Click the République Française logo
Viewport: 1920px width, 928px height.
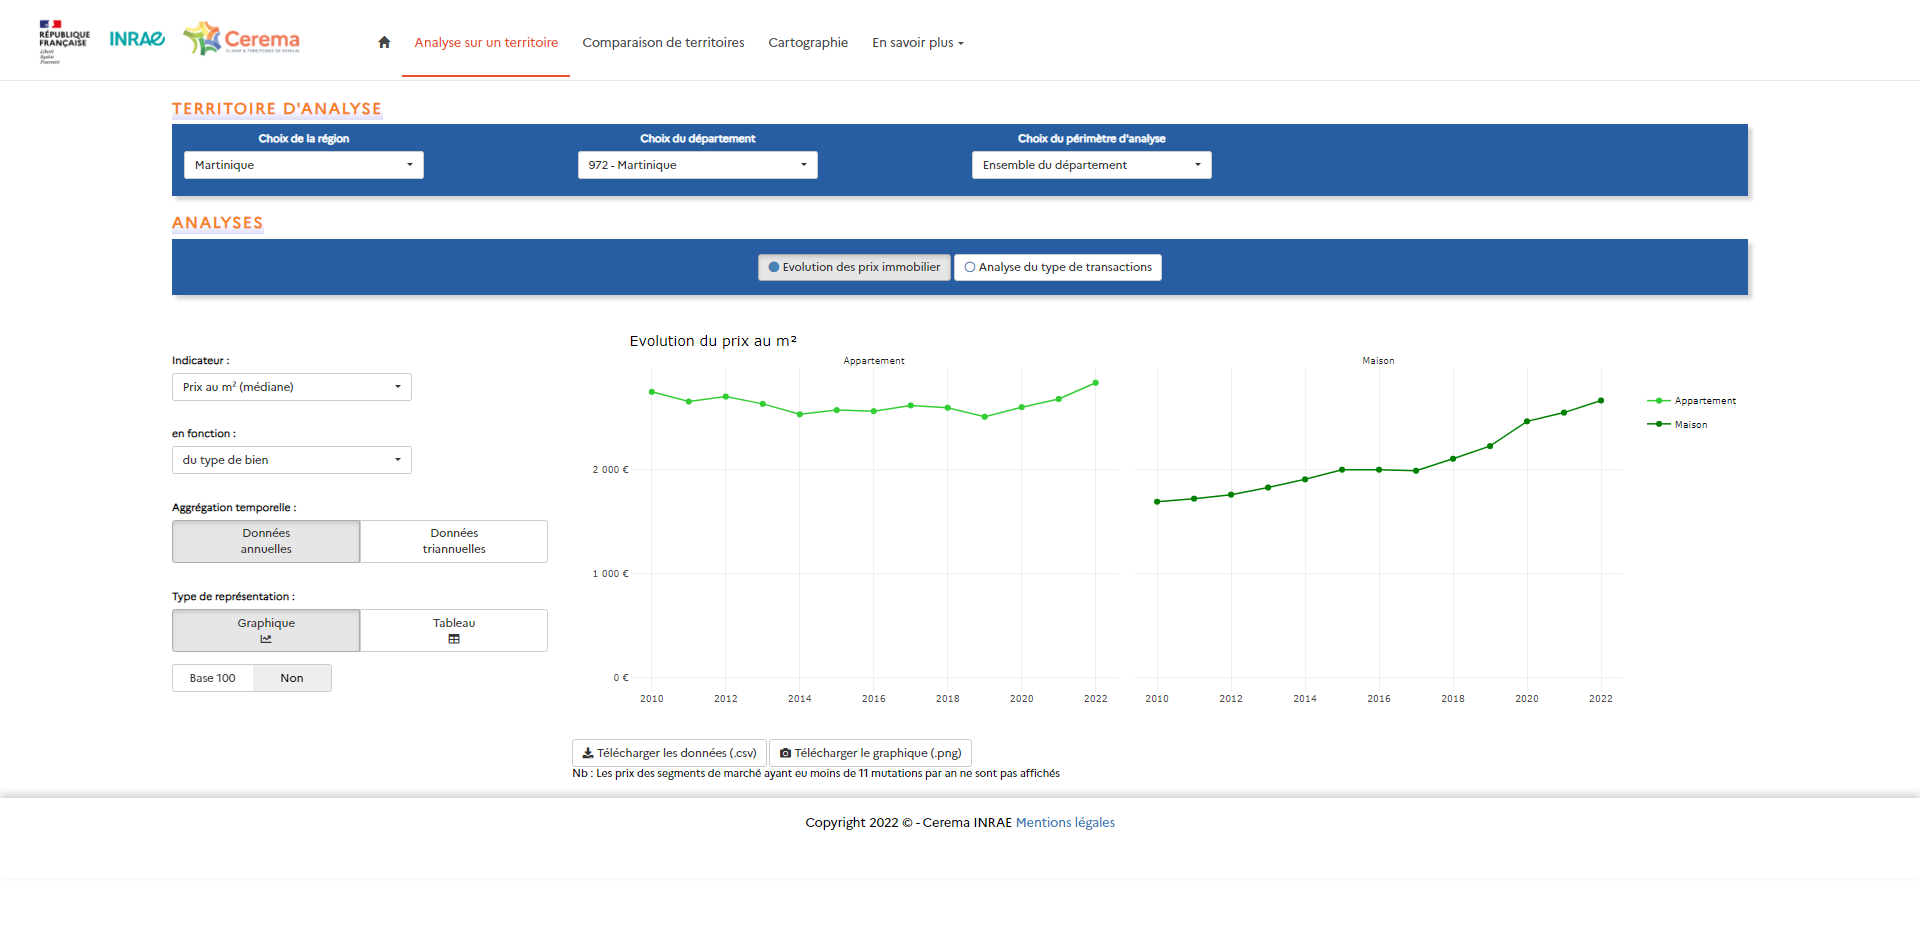[x=63, y=40]
